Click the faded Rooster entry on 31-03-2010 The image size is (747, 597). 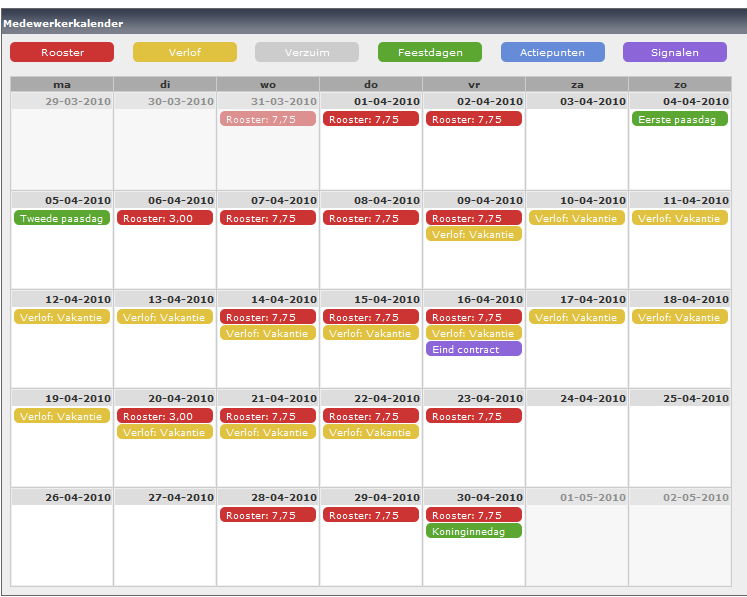pos(268,119)
